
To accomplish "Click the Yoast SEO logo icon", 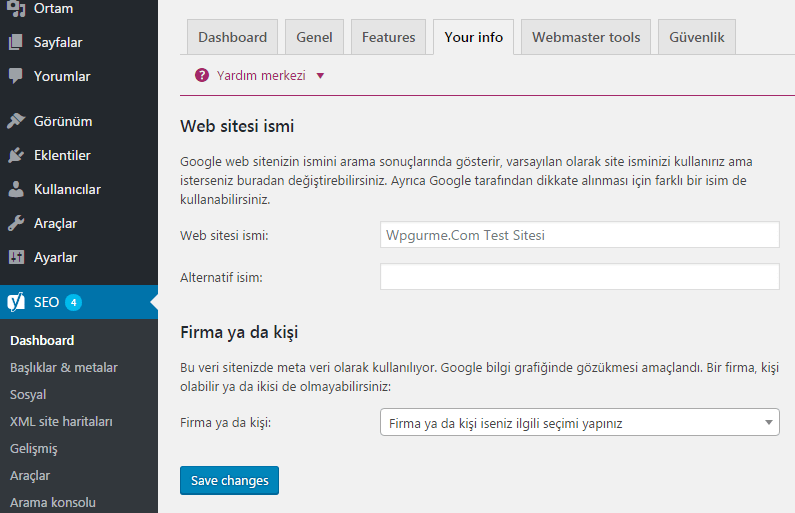I will click(x=16, y=302).
